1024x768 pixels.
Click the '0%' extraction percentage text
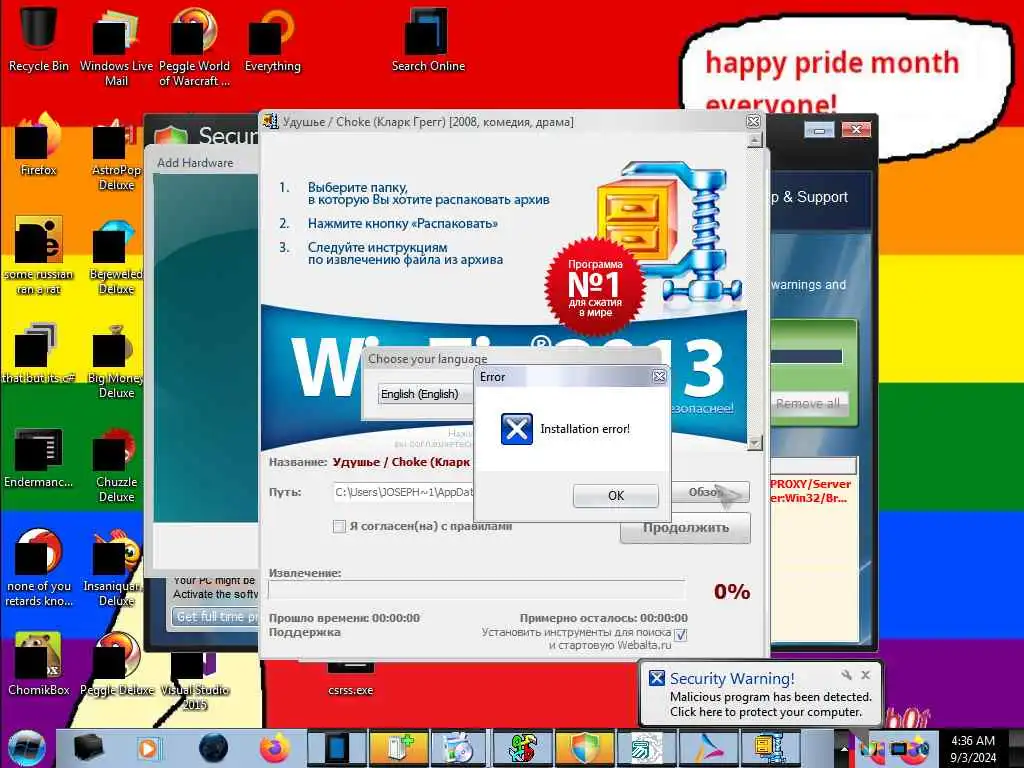point(732,592)
